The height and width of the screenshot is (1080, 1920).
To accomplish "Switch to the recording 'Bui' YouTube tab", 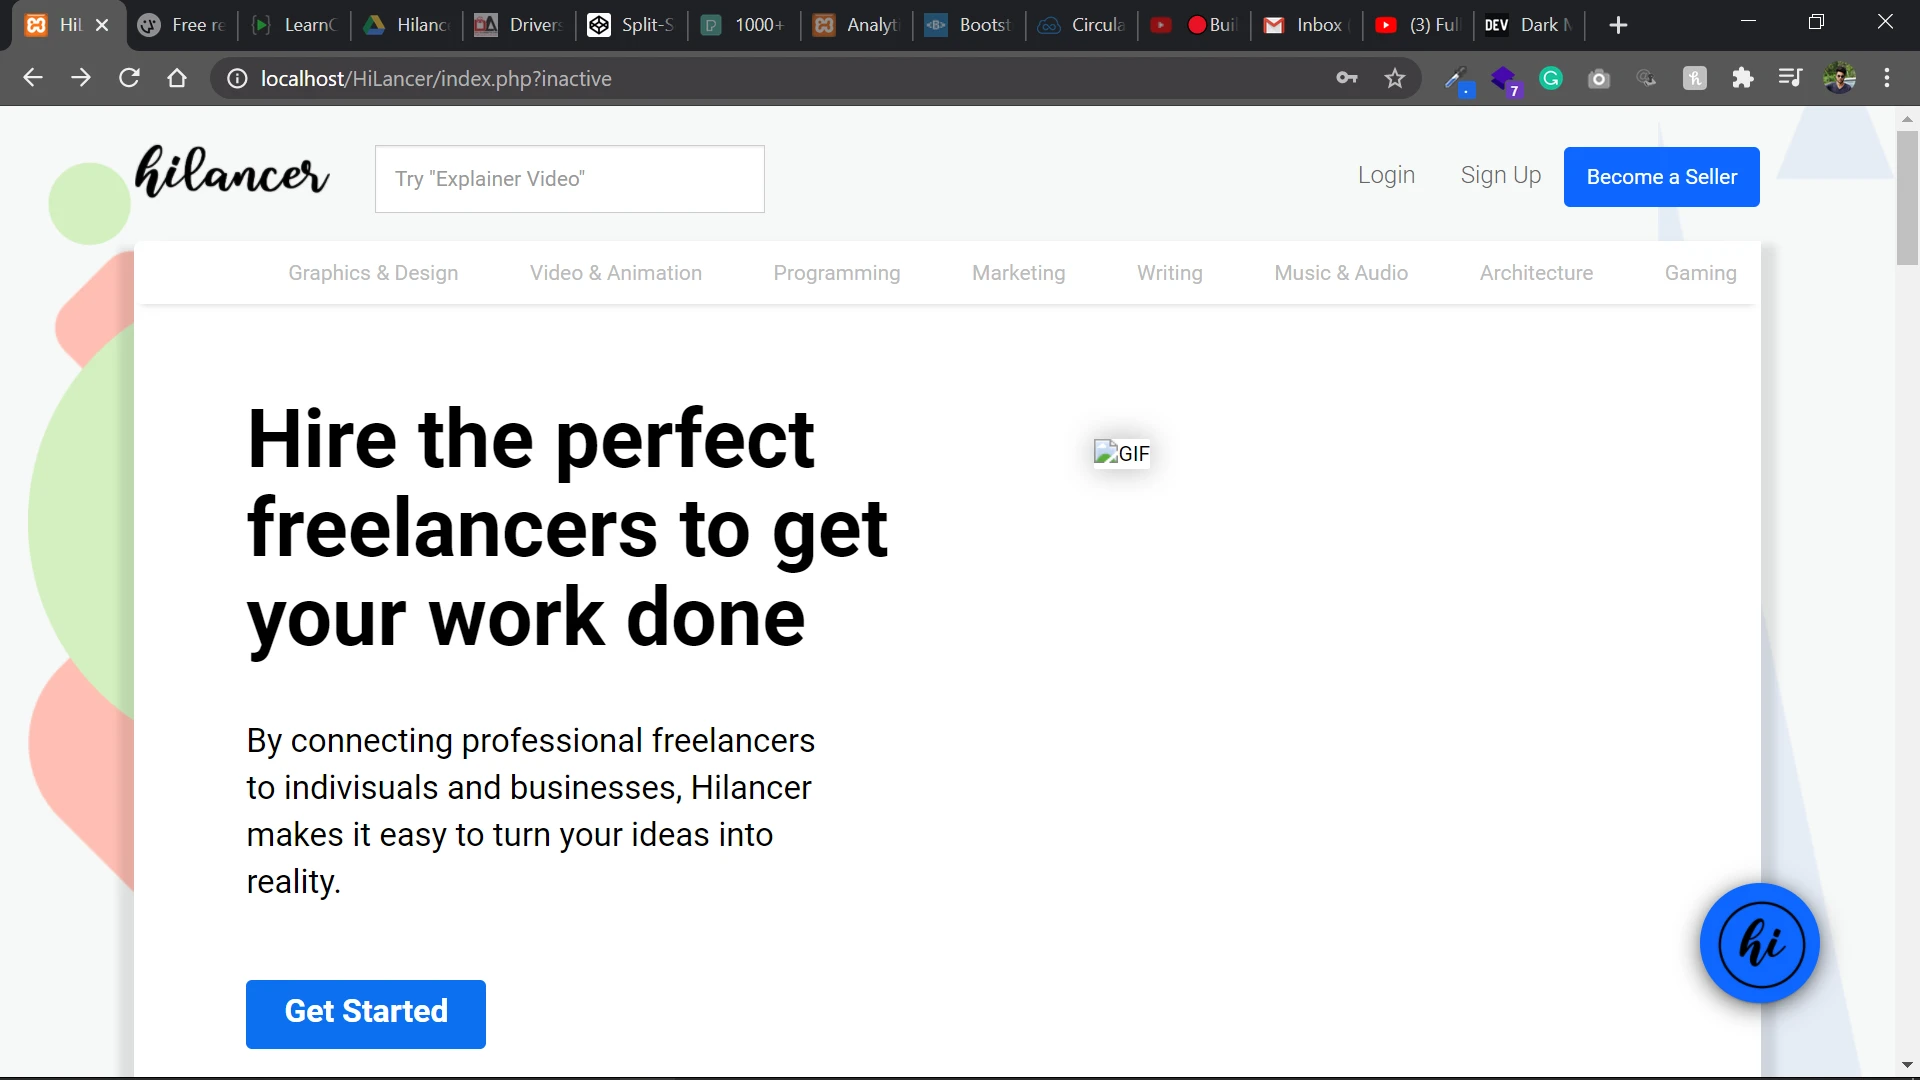I will (x=1195, y=25).
